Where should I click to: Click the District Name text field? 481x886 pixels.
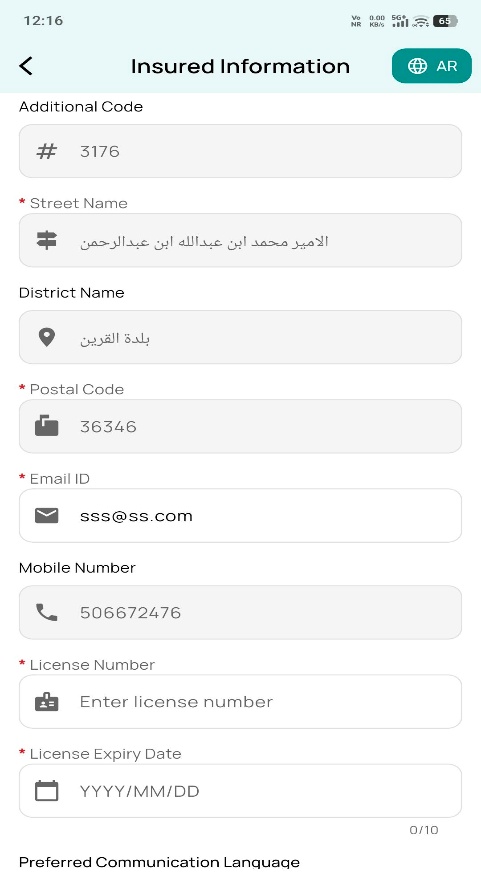[x=240, y=337]
